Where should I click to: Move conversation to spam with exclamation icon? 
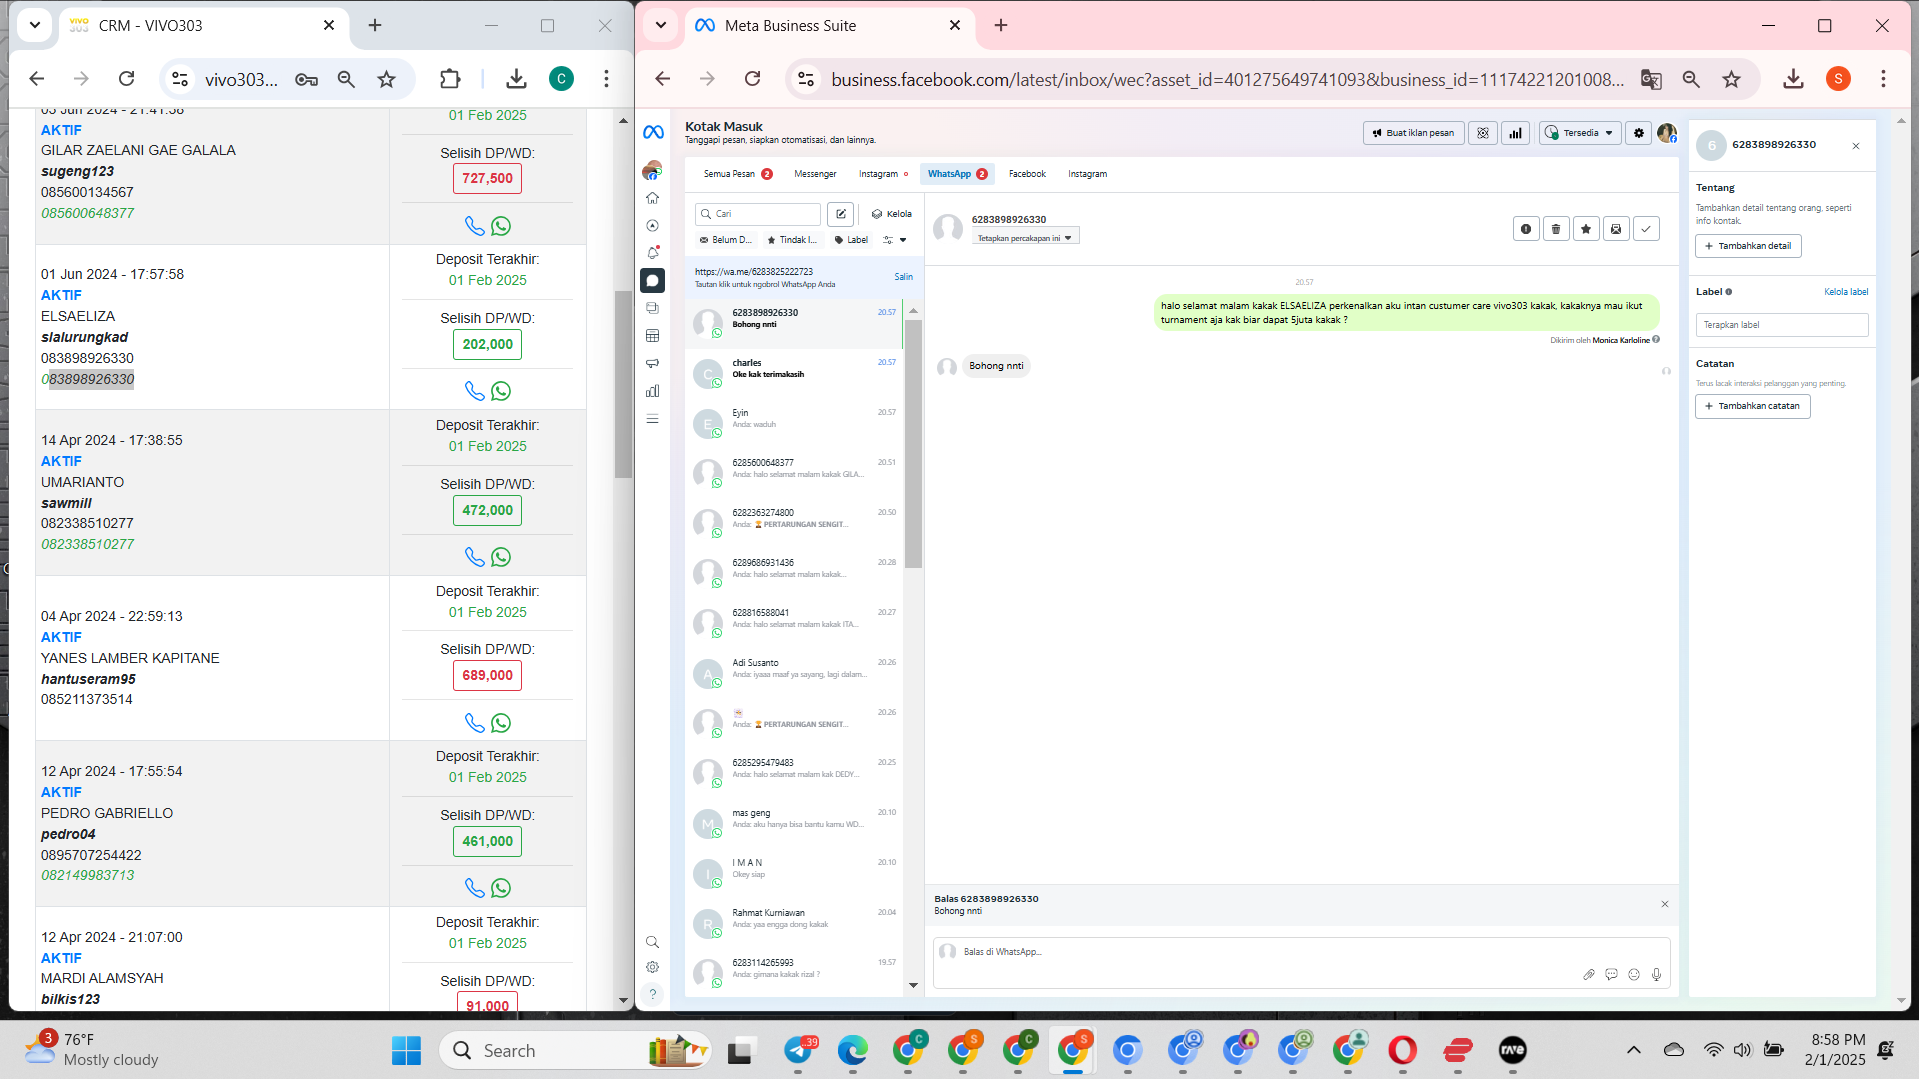pos(1525,229)
